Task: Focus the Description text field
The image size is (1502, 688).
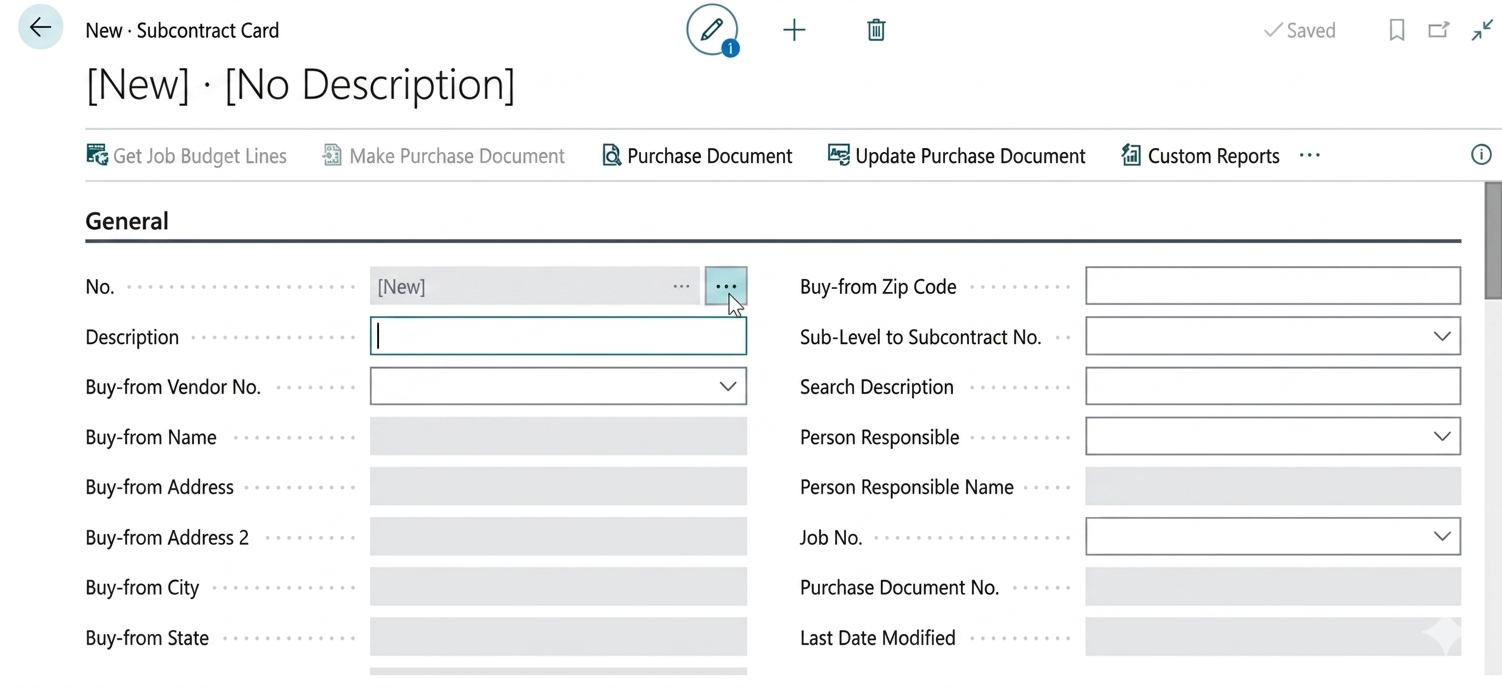Action: point(558,337)
